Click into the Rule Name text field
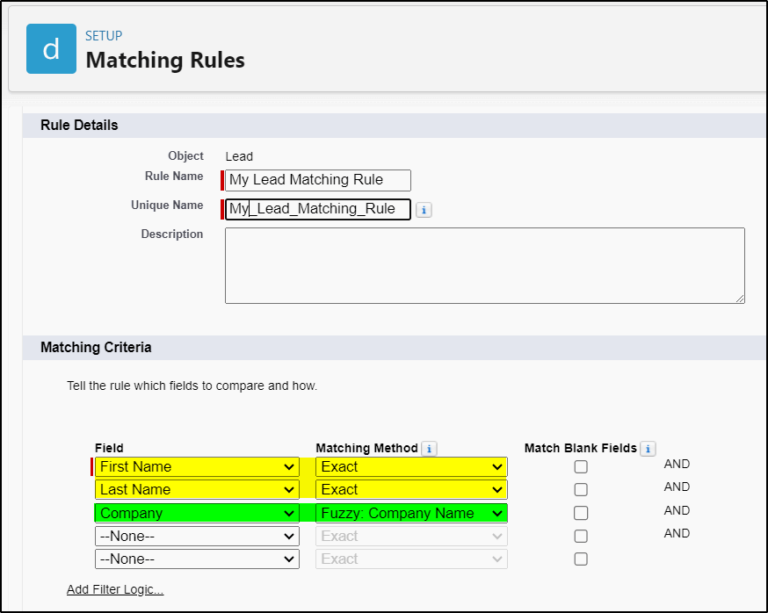This screenshot has height=613, width=768. [318, 180]
